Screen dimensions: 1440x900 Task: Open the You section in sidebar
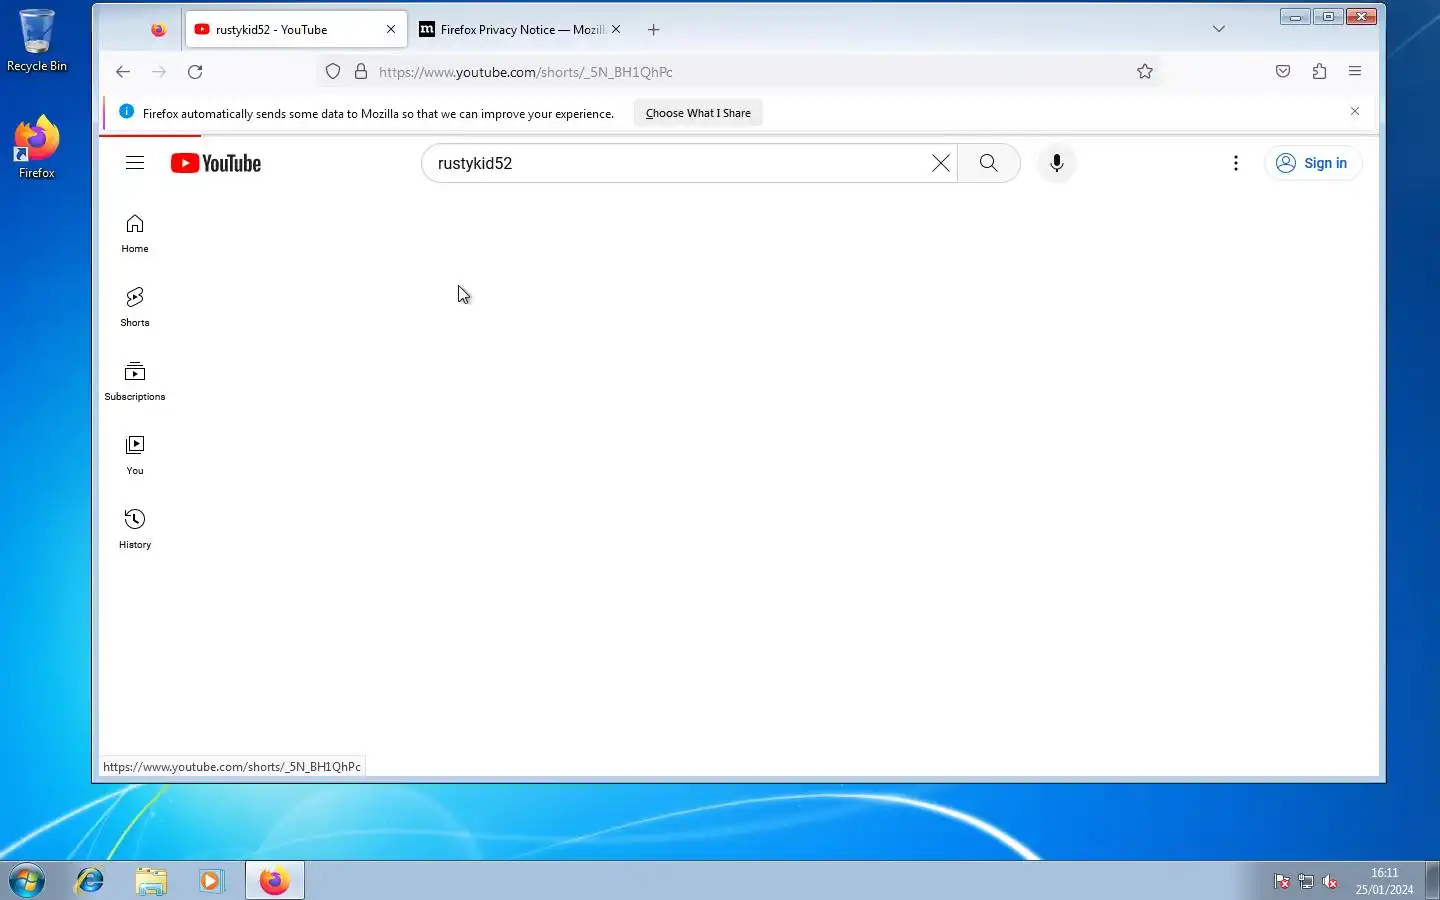coord(135,455)
